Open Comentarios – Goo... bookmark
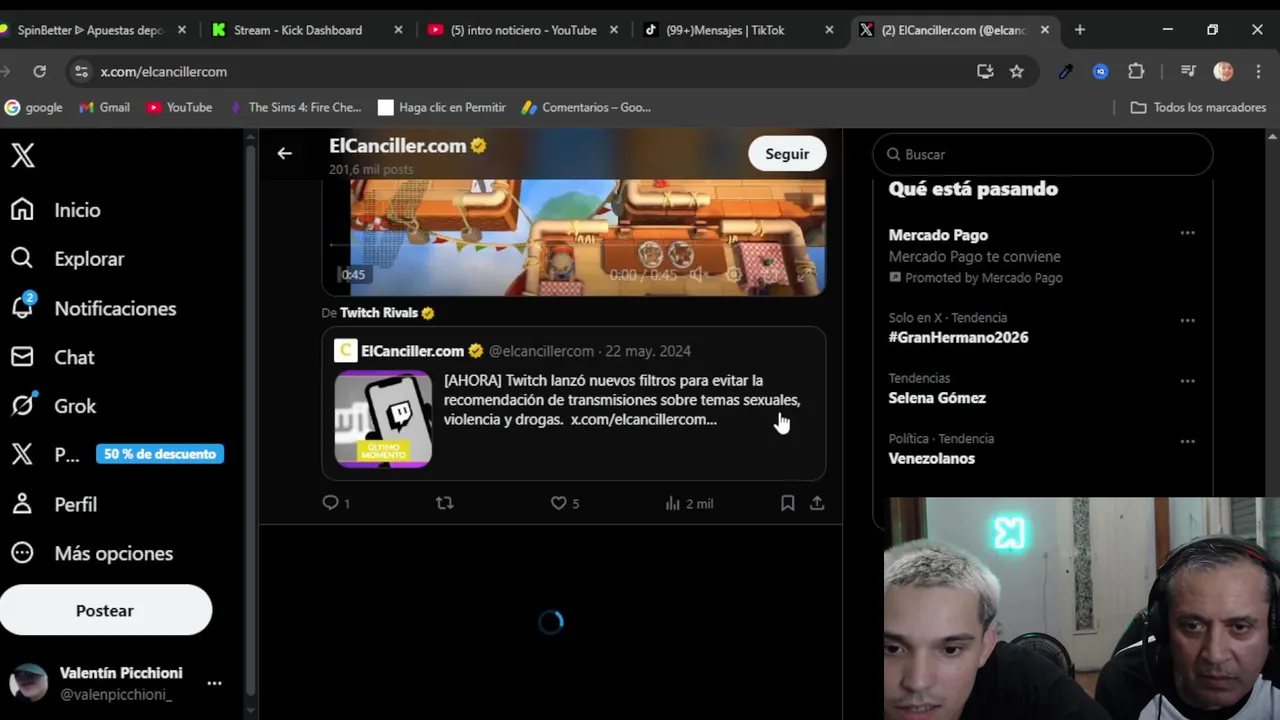 (586, 107)
